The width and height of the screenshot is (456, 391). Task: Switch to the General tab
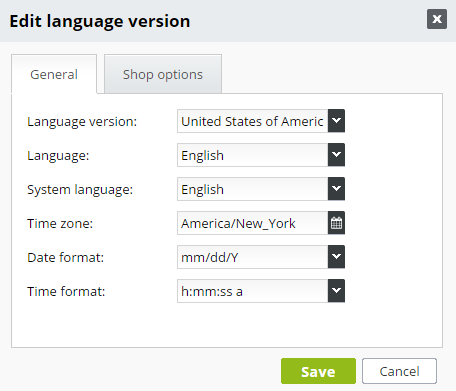pos(54,74)
